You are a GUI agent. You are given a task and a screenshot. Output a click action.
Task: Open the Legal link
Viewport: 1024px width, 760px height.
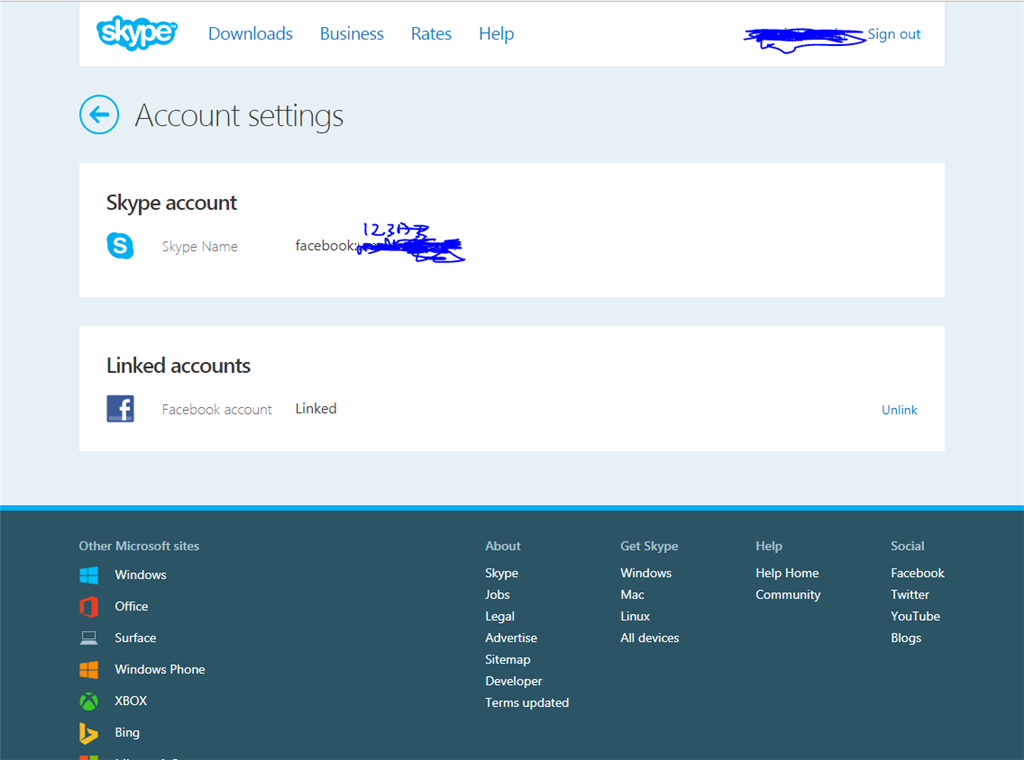point(500,616)
